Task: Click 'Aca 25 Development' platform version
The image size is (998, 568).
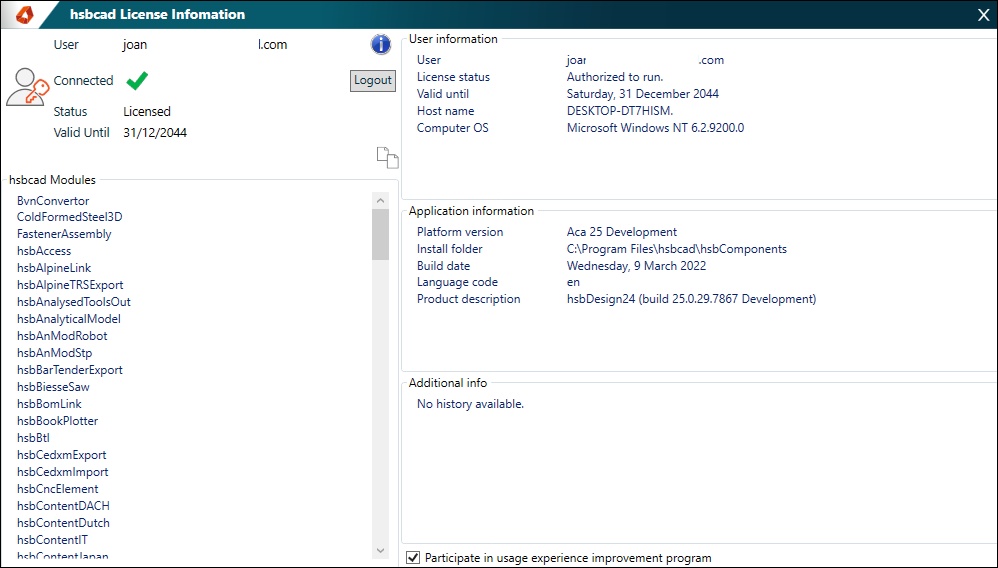Action: pos(622,232)
